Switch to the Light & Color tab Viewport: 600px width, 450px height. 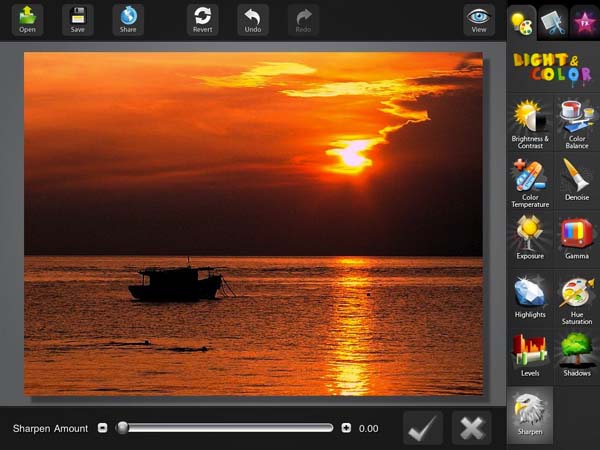click(522, 23)
